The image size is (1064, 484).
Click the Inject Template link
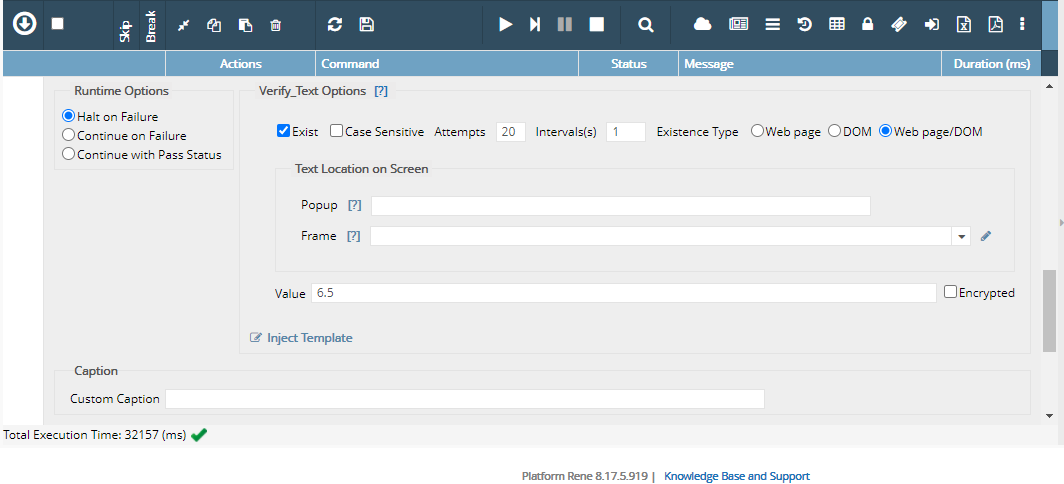pos(309,338)
